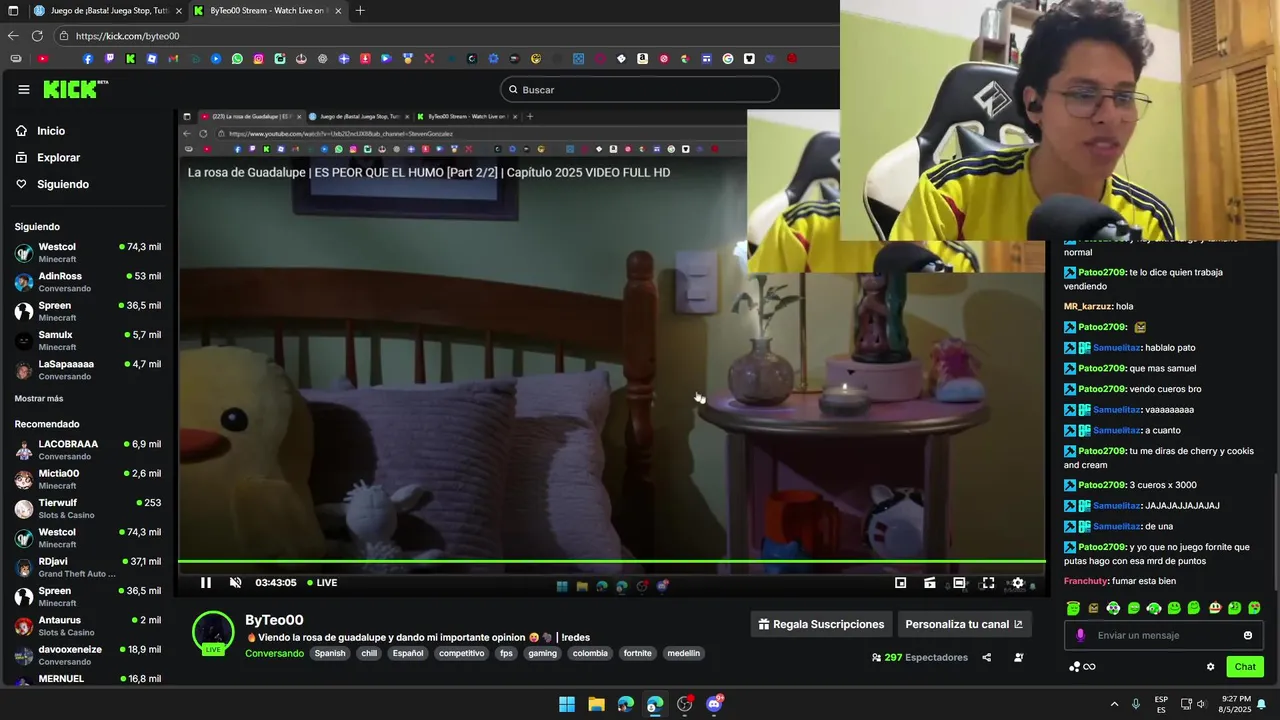Open Facebook bookmark in bookmarks bar
This screenshot has height=720, width=1280.
coord(88,59)
